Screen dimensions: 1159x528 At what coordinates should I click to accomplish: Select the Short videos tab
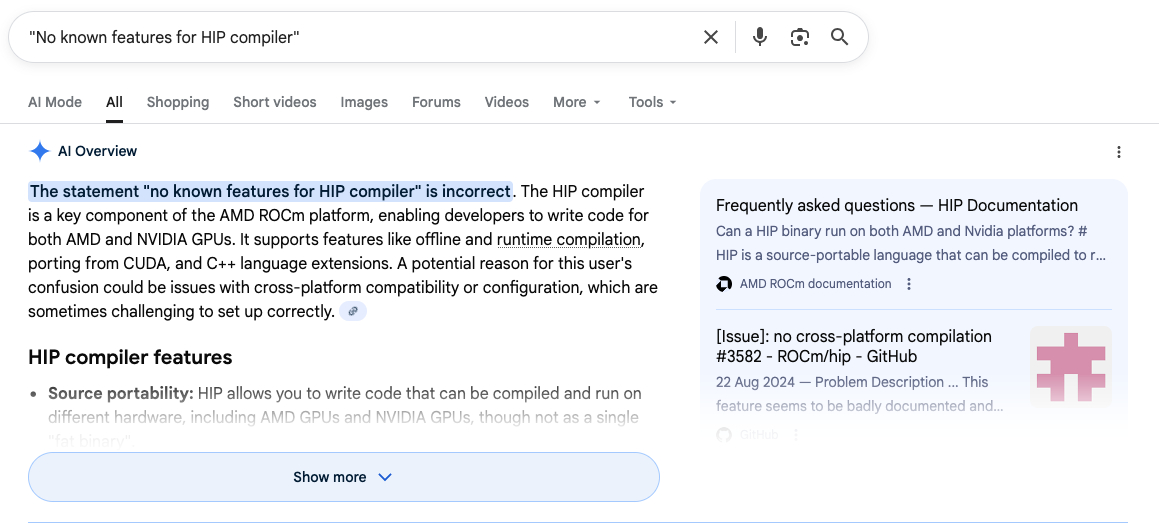coord(274,102)
